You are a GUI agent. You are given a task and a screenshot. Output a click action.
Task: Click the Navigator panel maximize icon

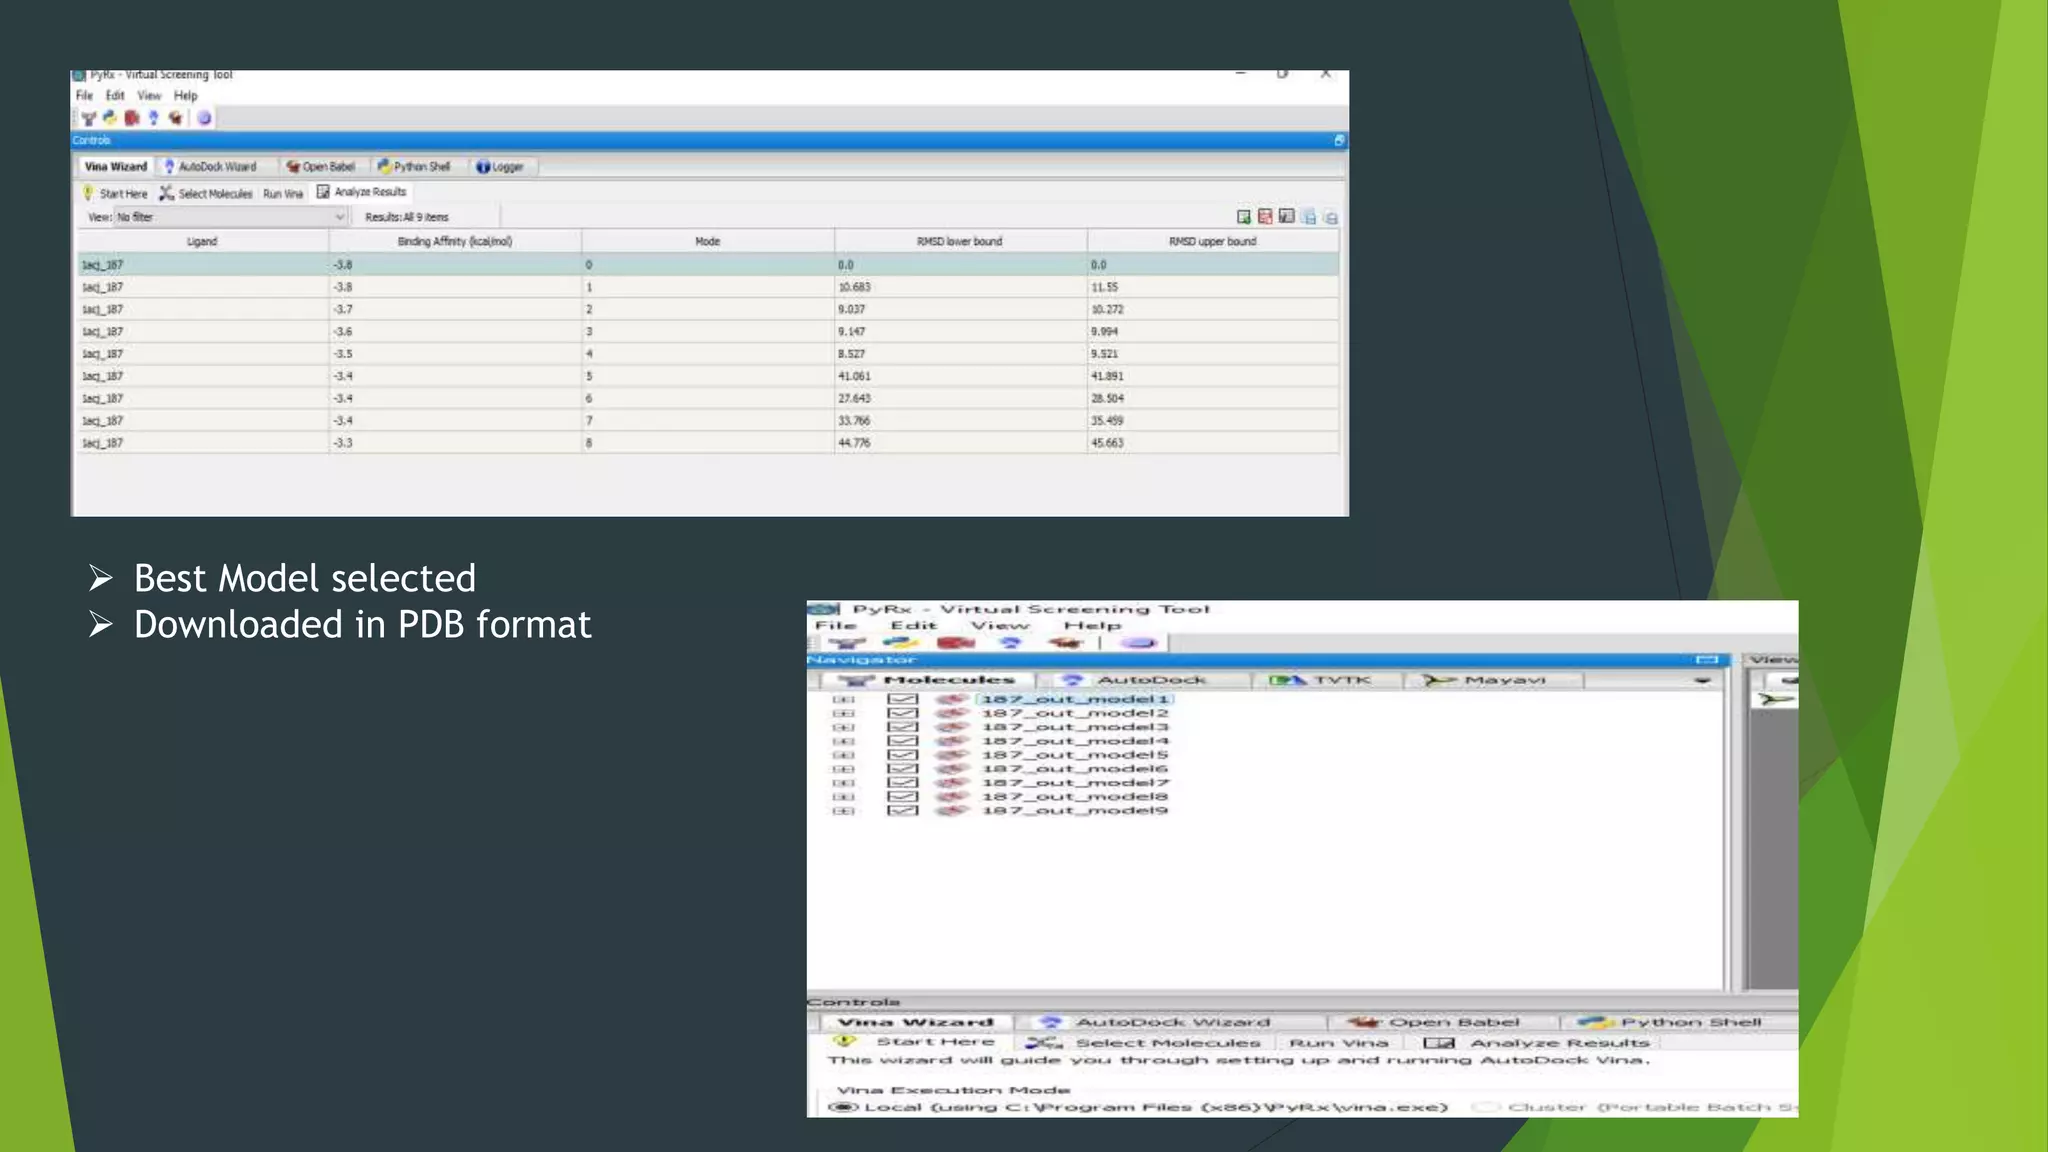point(1707,660)
